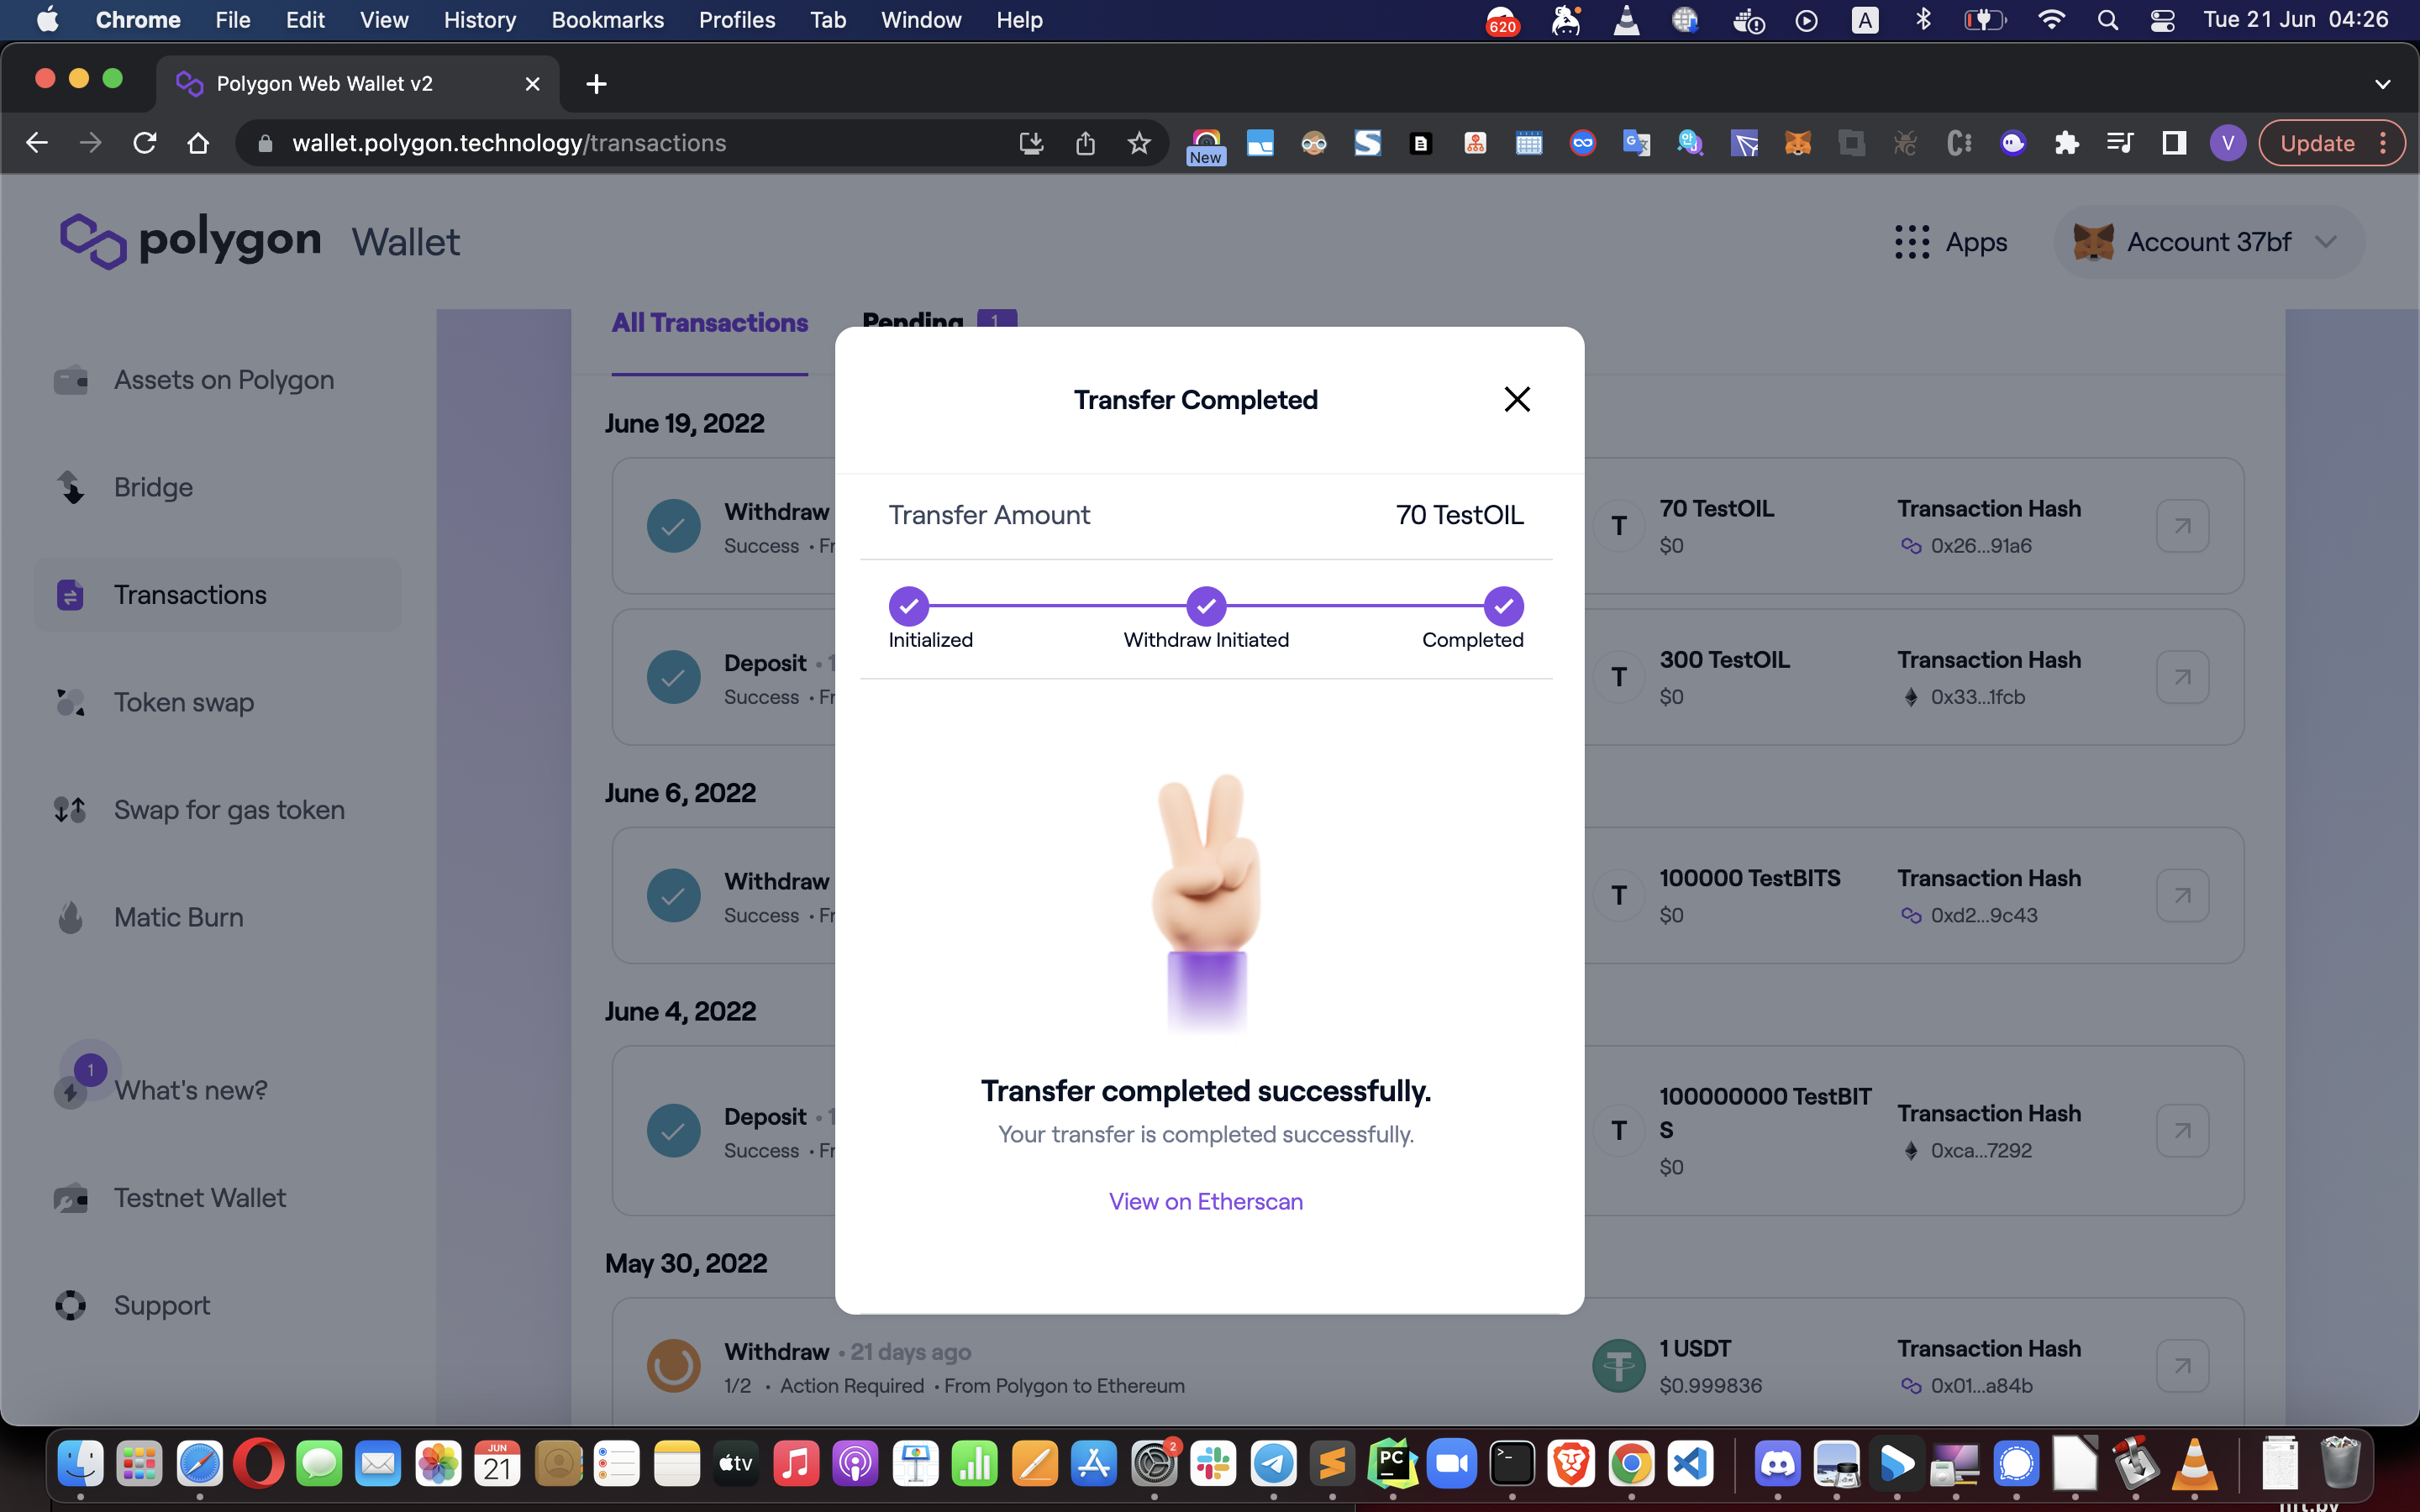
Task: Open the Bridge sidebar item
Action: tap(153, 487)
